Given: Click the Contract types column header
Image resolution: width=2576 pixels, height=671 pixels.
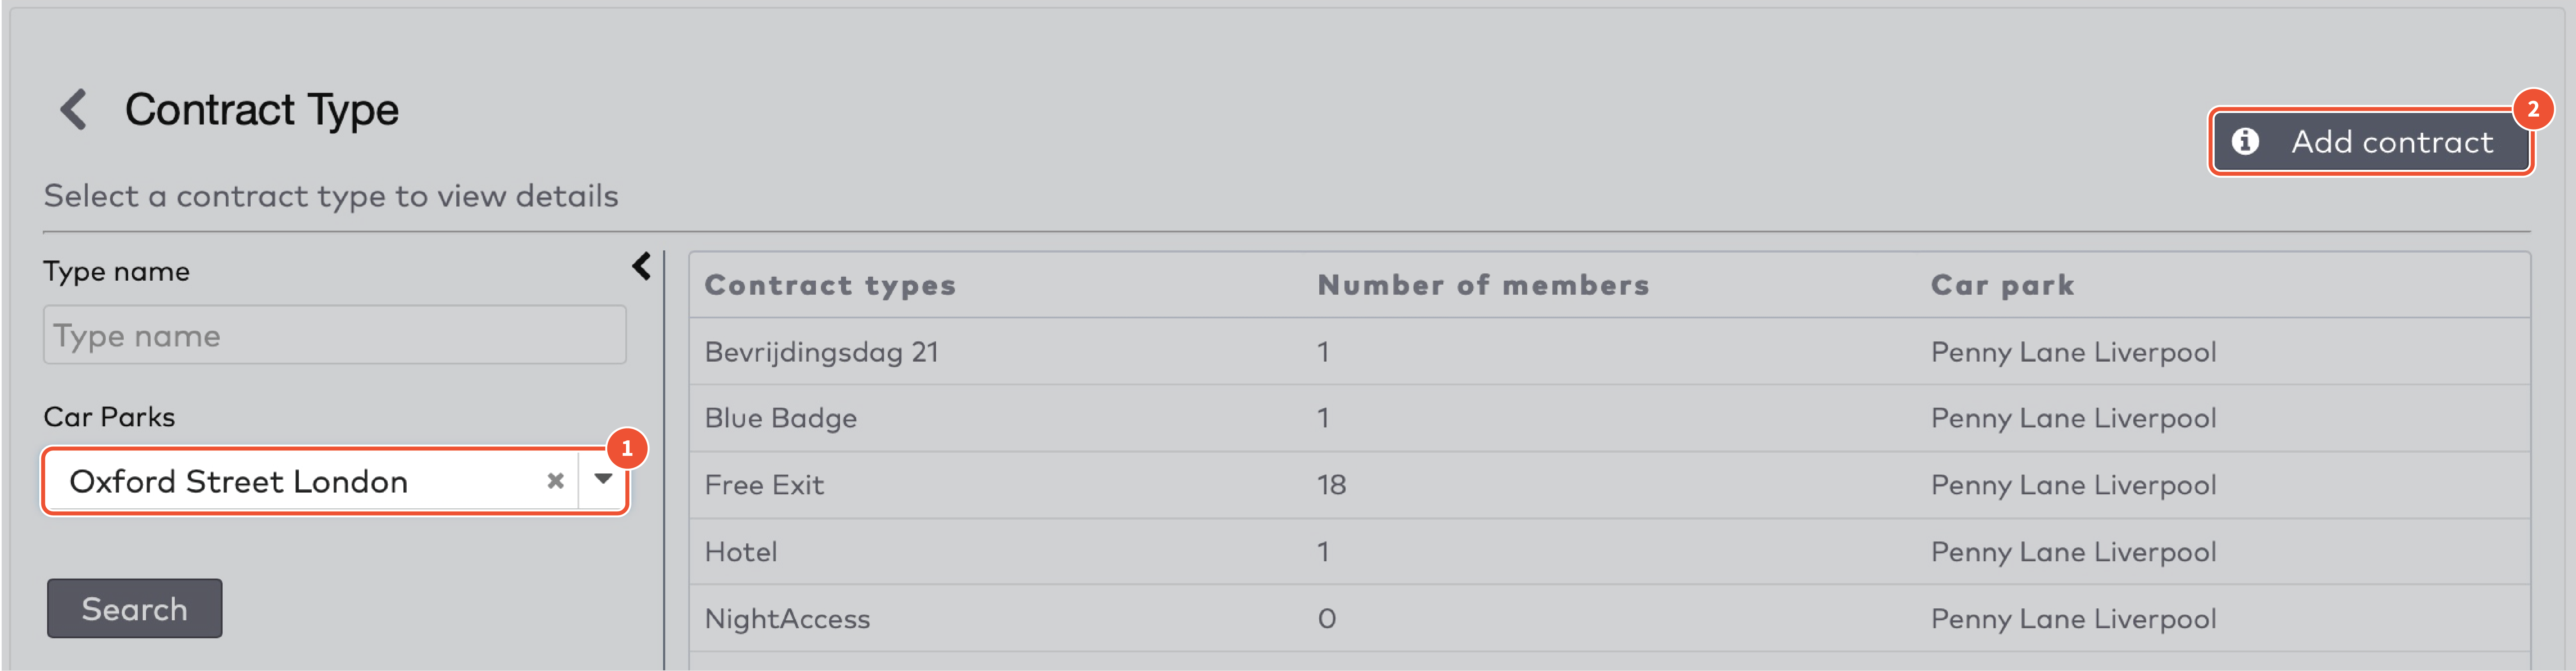Looking at the screenshot, I should tap(830, 285).
